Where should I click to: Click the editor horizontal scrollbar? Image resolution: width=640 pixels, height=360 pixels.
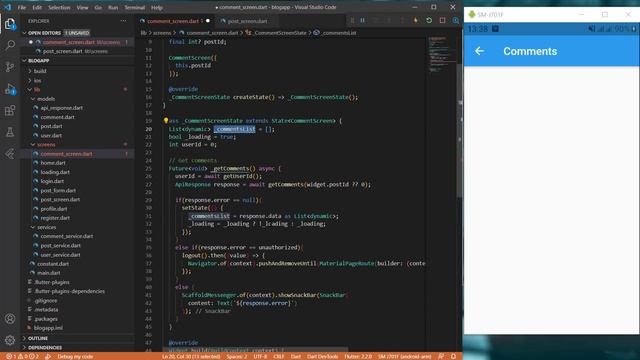tap(256, 350)
